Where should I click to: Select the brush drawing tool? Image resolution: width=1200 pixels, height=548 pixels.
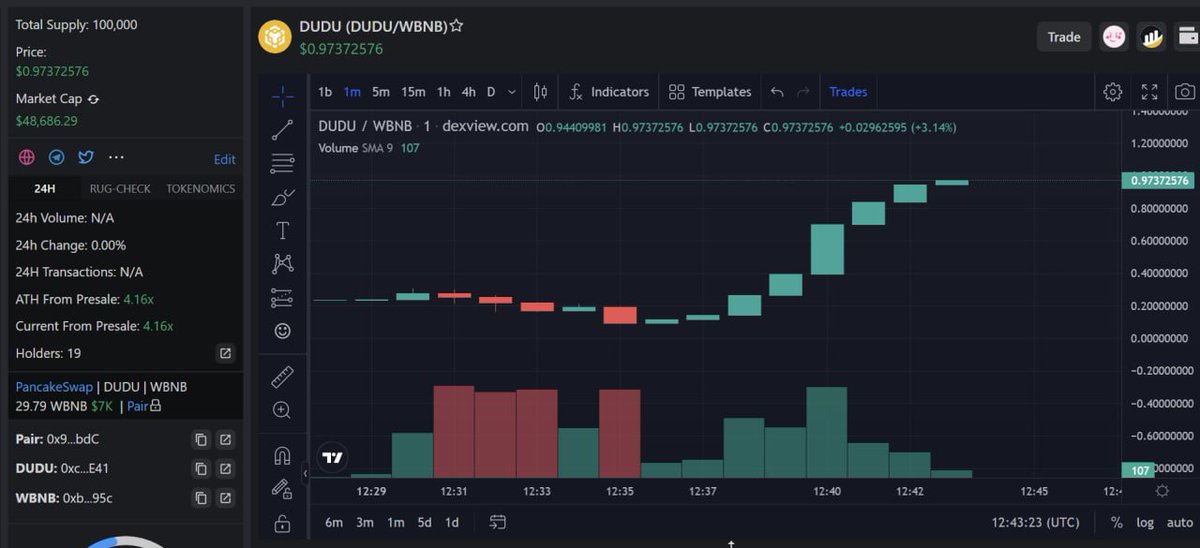click(x=283, y=197)
